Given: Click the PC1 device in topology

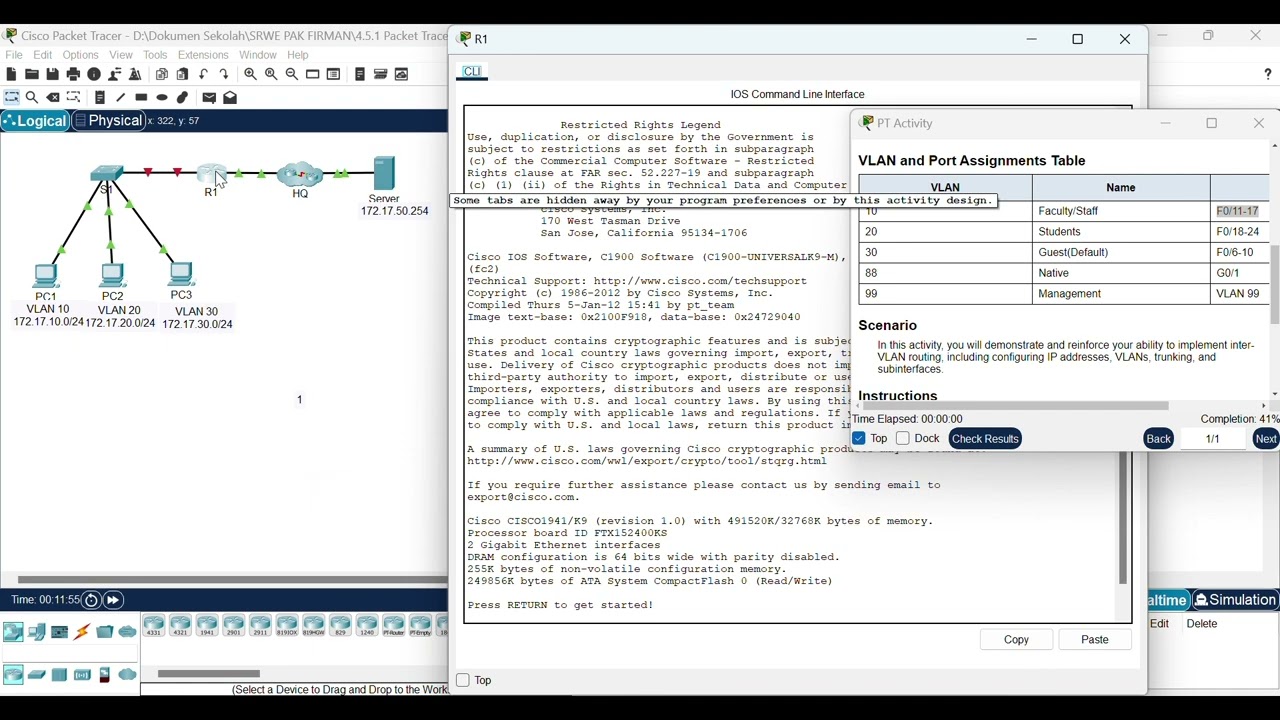Looking at the screenshot, I should tap(45, 276).
